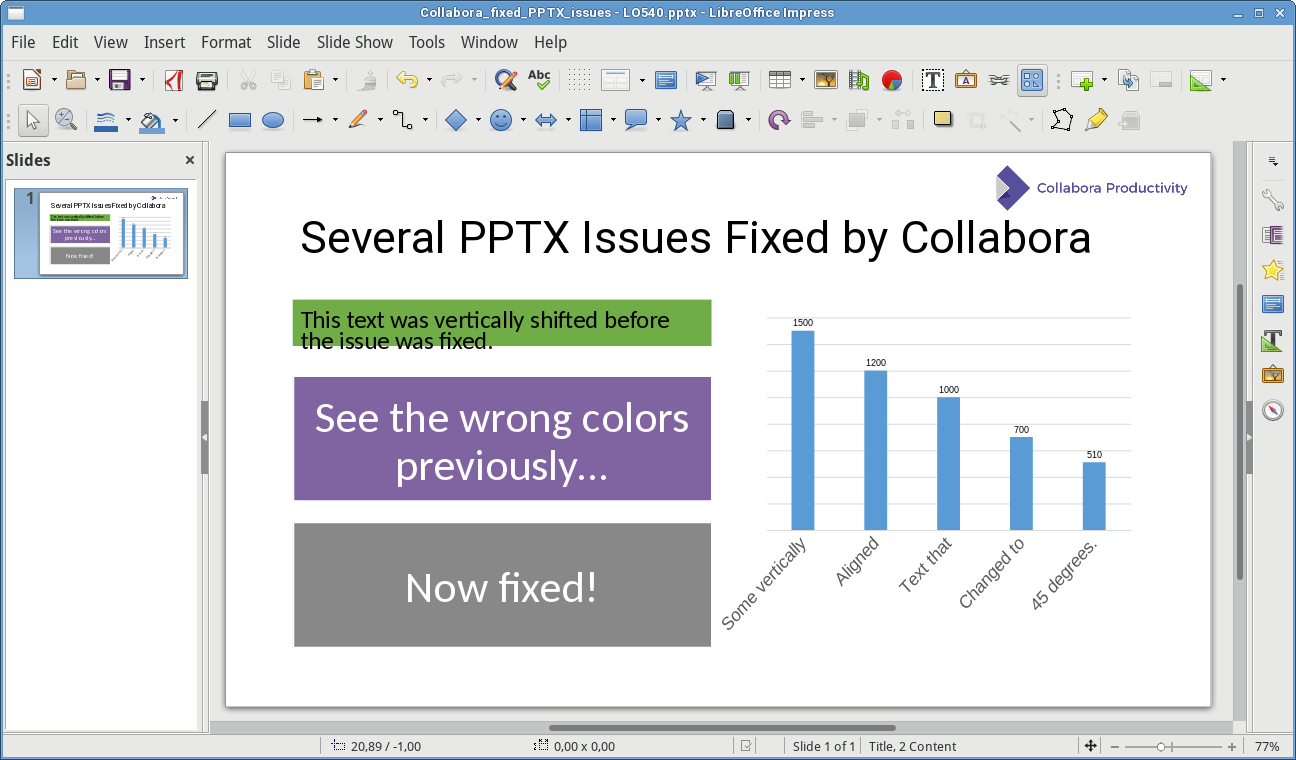Screen dimensions: 1296x760
Task: Toggle shadow on selected object
Action: tap(942, 120)
